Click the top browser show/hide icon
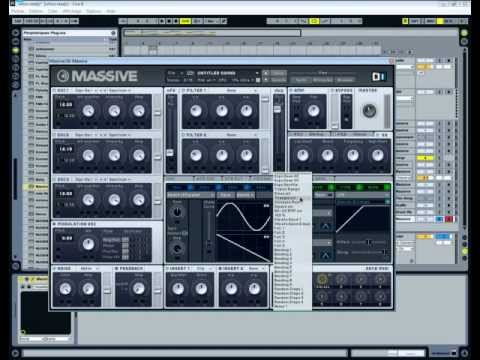 pos(15,33)
